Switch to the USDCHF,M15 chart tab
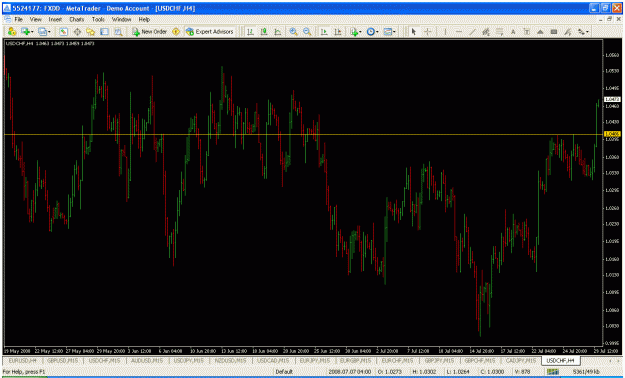The image size is (625, 378). [x=104, y=360]
